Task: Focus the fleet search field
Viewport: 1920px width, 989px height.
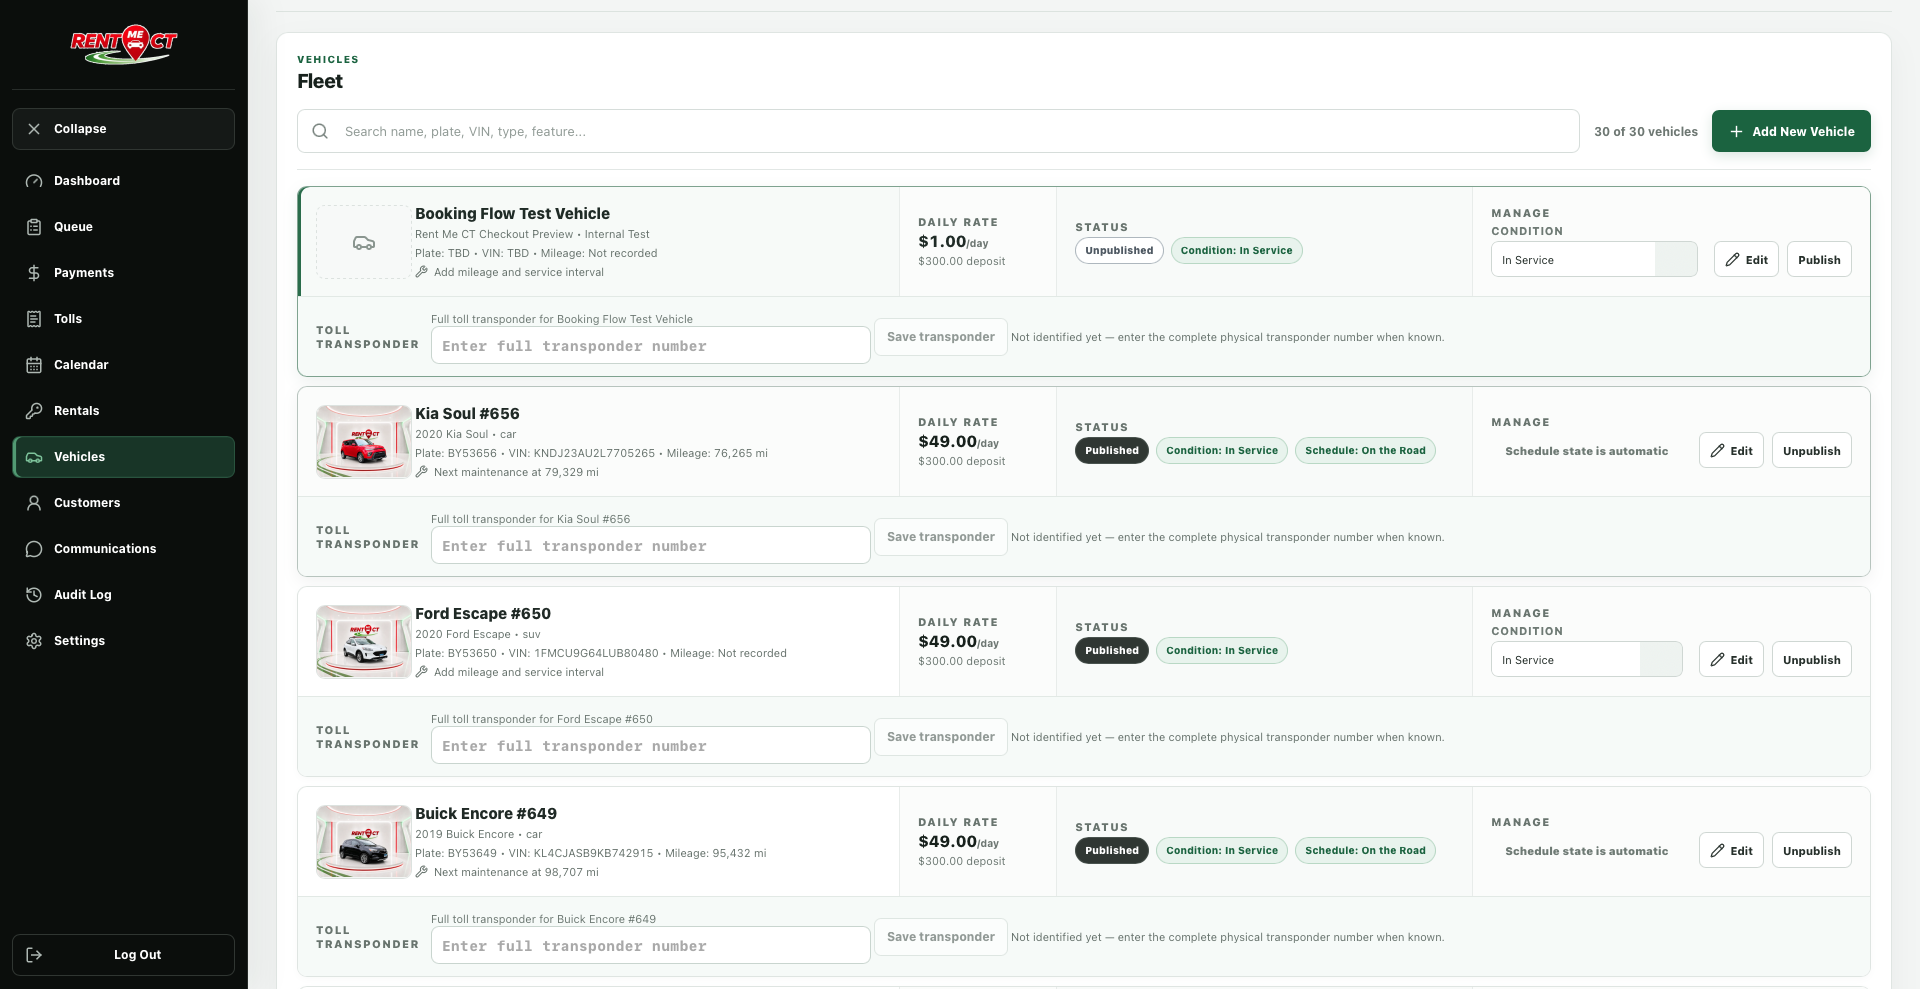Action: pos(938,131)
